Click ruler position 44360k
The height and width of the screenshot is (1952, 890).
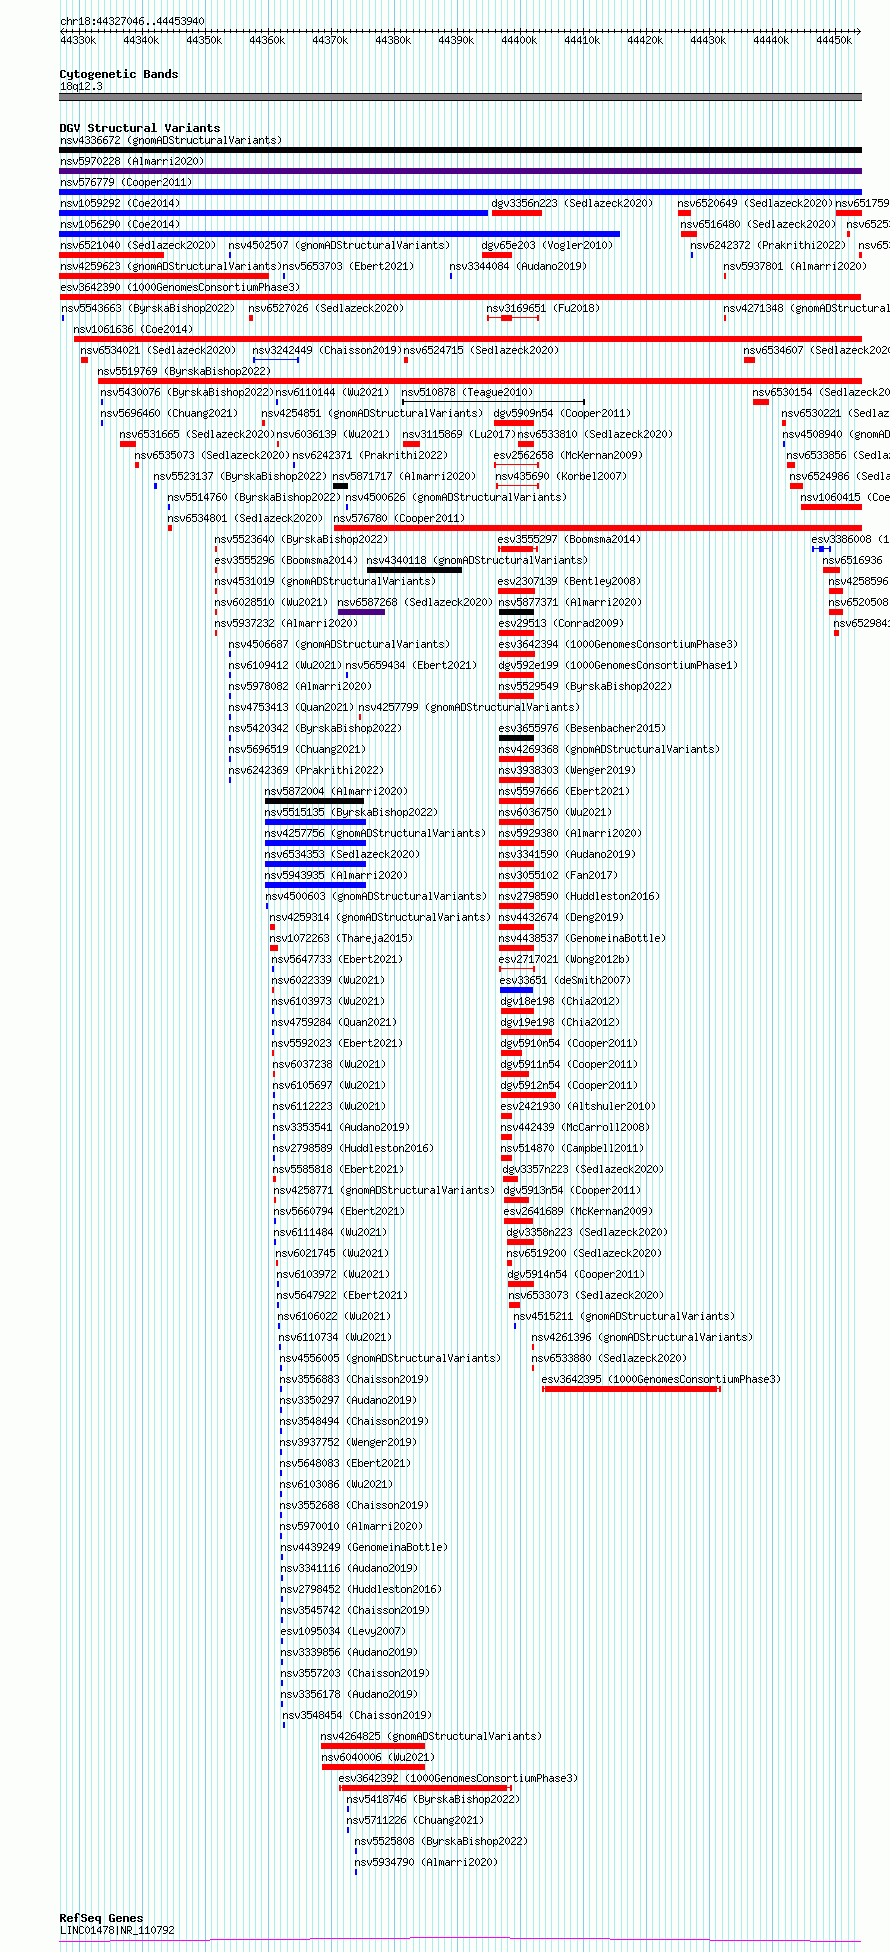pos(267,40)
